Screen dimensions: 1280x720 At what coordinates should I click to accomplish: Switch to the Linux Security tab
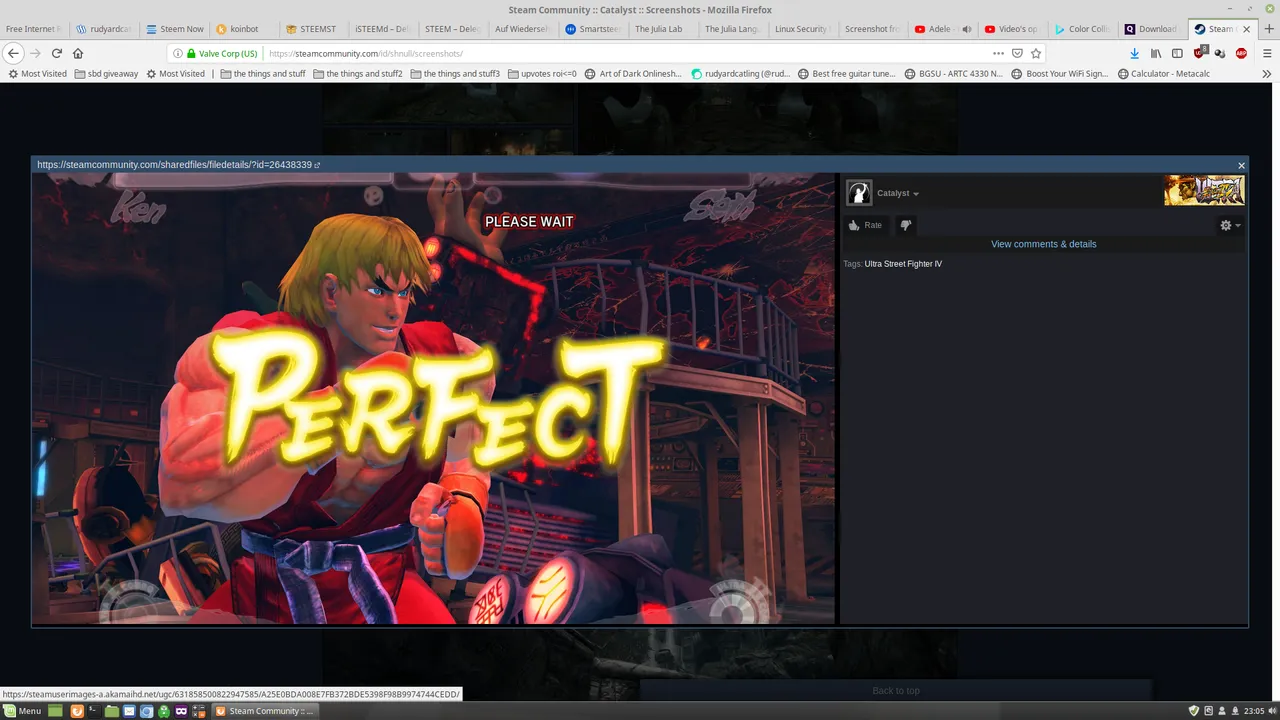[801, 29]
